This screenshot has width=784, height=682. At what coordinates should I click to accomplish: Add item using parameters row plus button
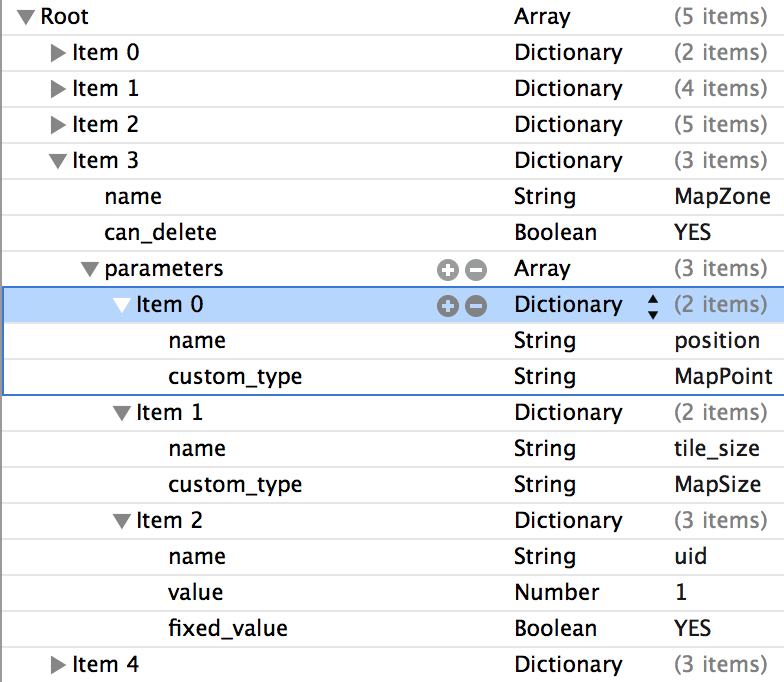[x=448, y=270]
